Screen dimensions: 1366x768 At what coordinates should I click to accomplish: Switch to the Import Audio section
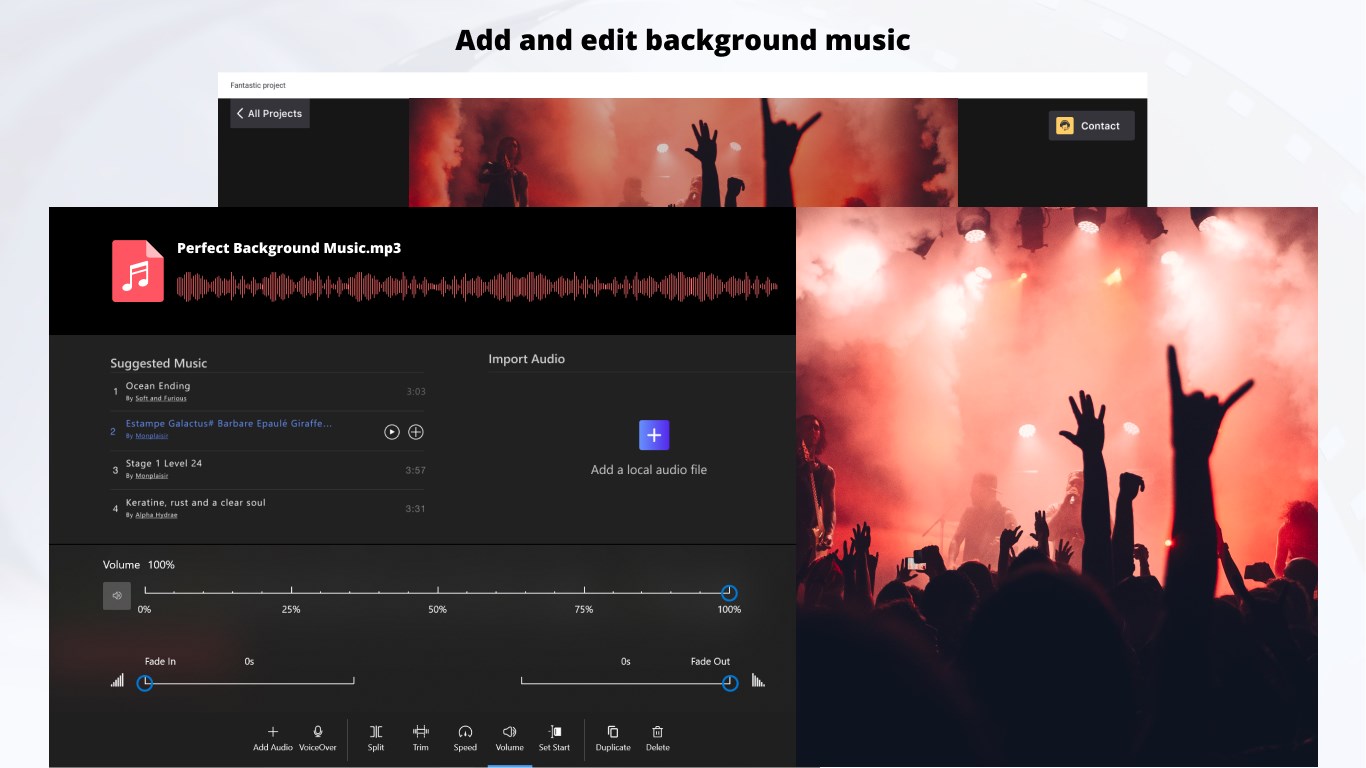[x=527, y=358]
